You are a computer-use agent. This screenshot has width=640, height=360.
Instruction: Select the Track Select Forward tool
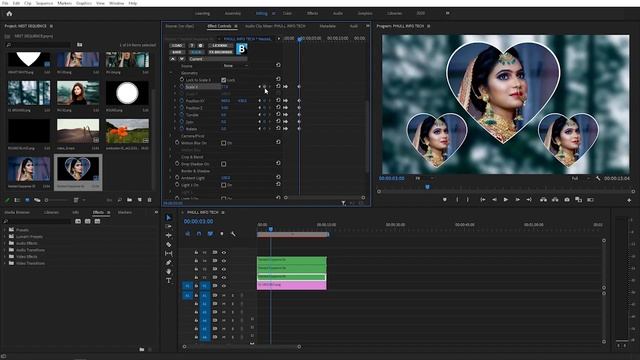pos(169,227)
